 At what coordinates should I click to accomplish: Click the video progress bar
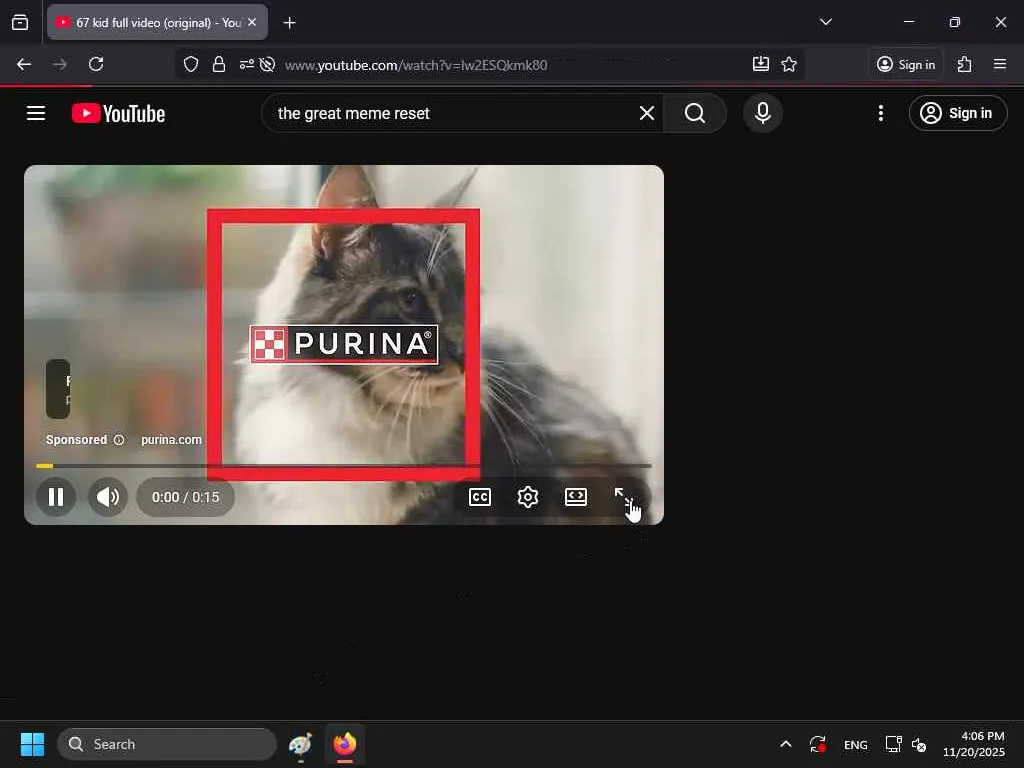tap(344, 466)
